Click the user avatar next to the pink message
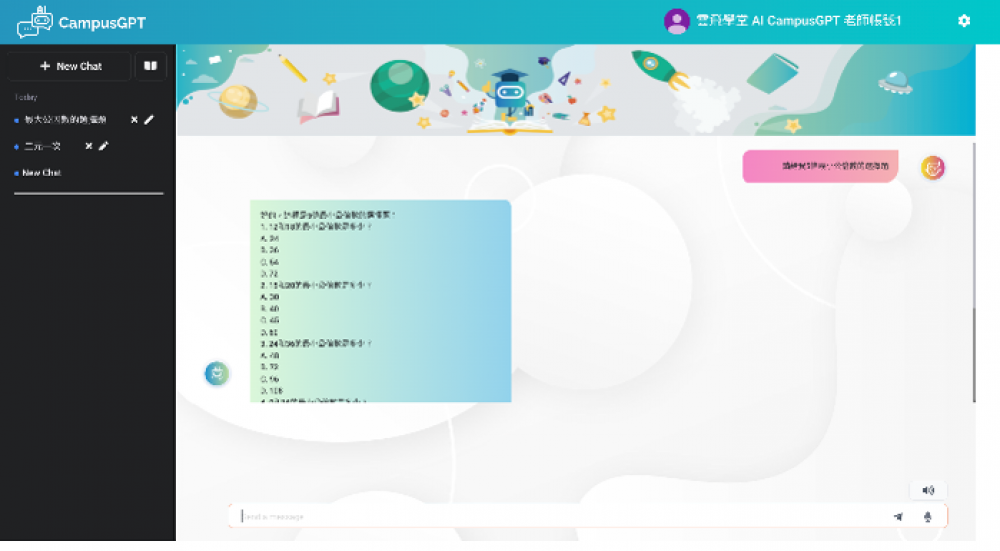This screenshot has width=1000, height=551. click(932, 167)
